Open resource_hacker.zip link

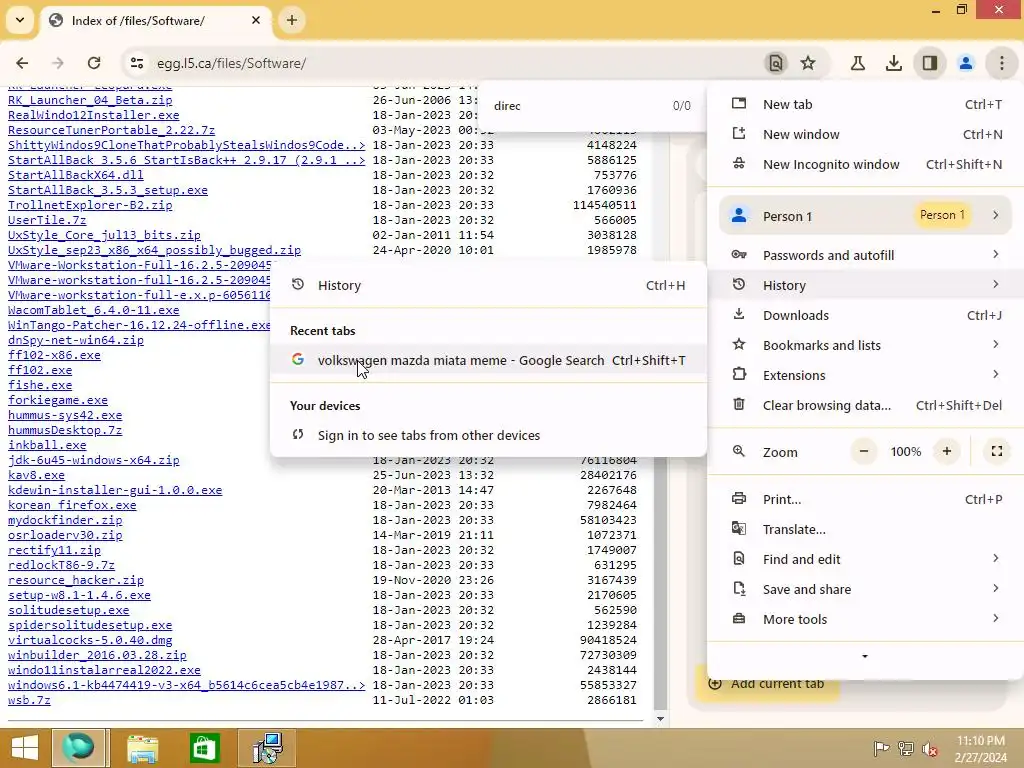76,581
